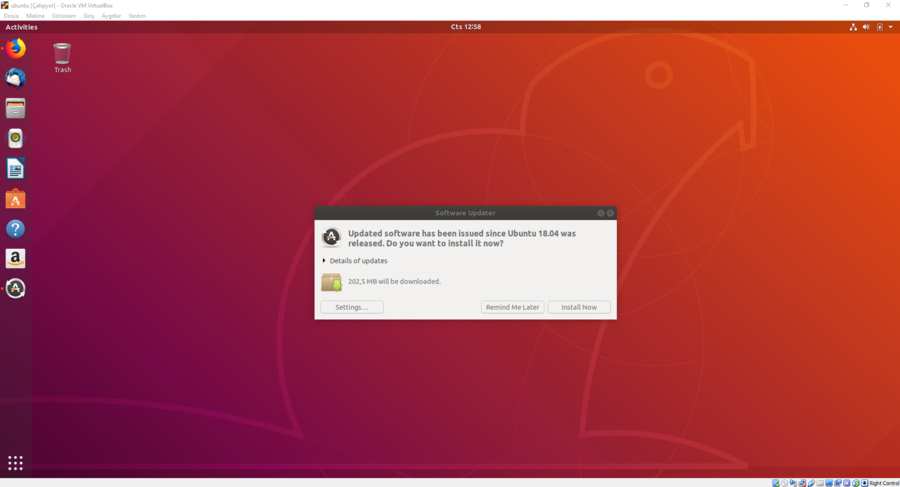Click Software Updater icon in the dock
Viewport: 900px width, 487px height.
[x=15, y=289]
